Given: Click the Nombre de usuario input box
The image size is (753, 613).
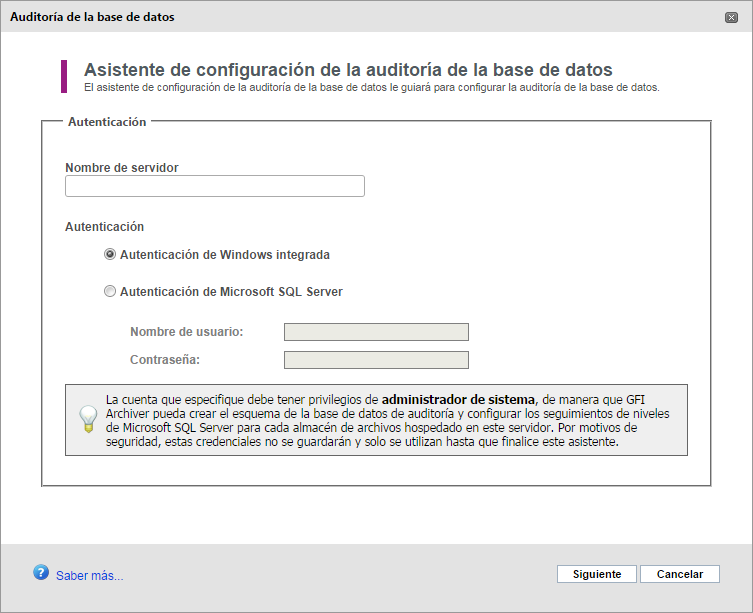Looking at the screenshot, I should pos(376,332).
